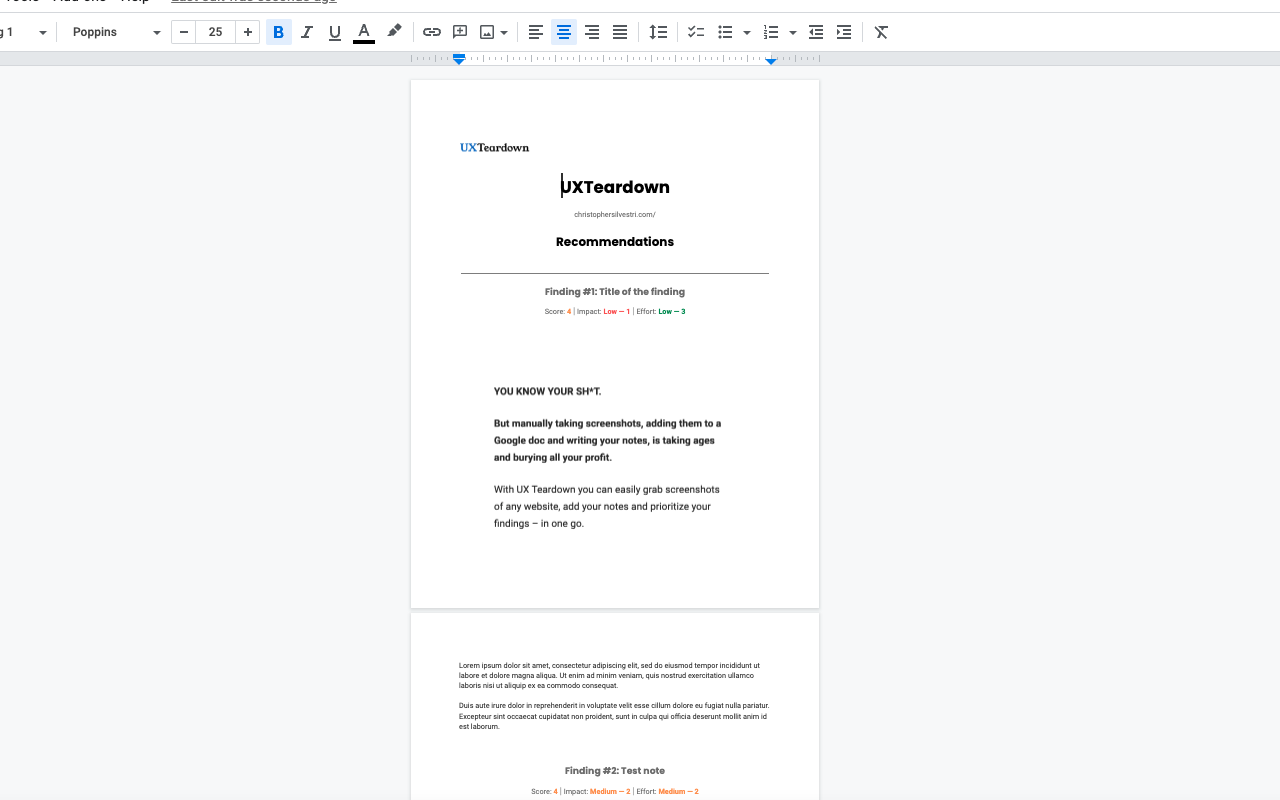Click the 'But manually taking screenshots' paragraph
This screenshot has width=1280, height=800.
pyautogui.click(x=607, y=440)
